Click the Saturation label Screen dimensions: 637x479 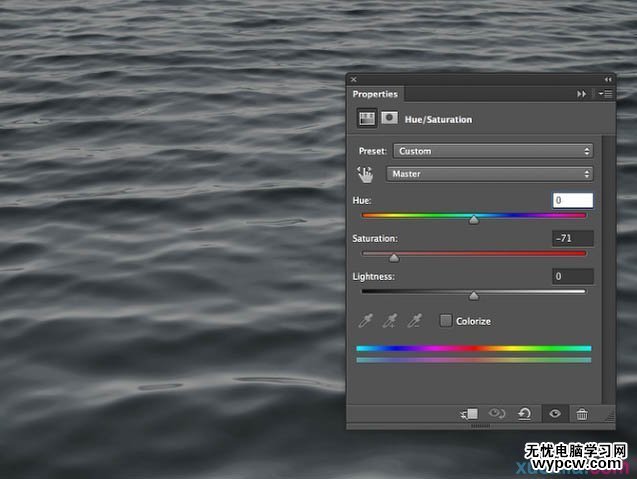pos(375,238)
